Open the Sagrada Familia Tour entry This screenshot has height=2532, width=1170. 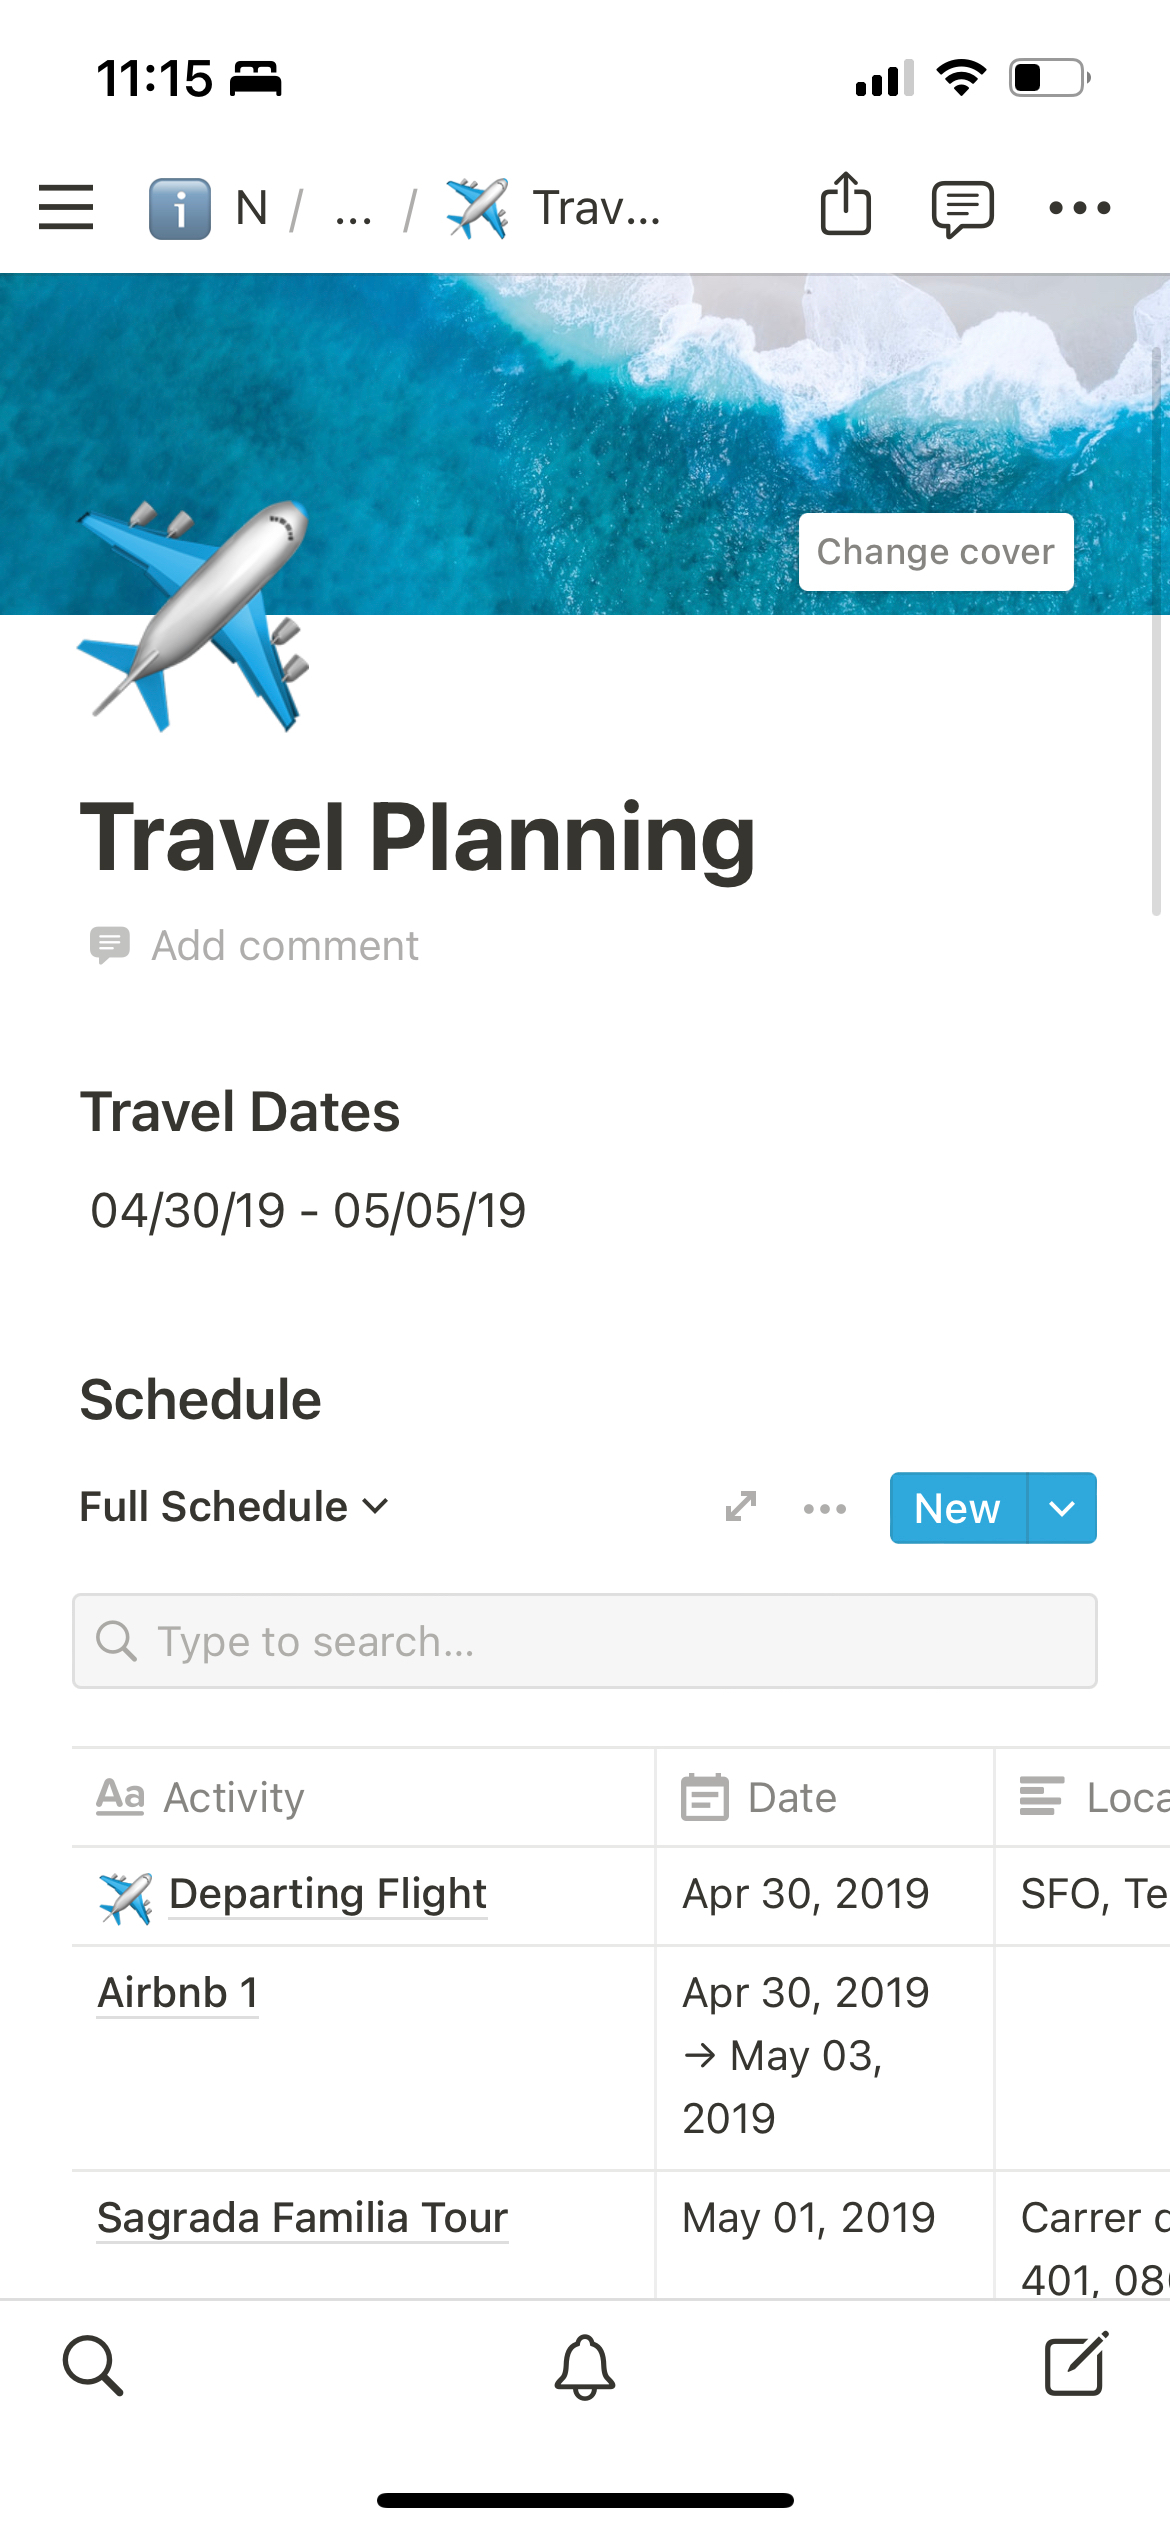(x=302, y=2218)
